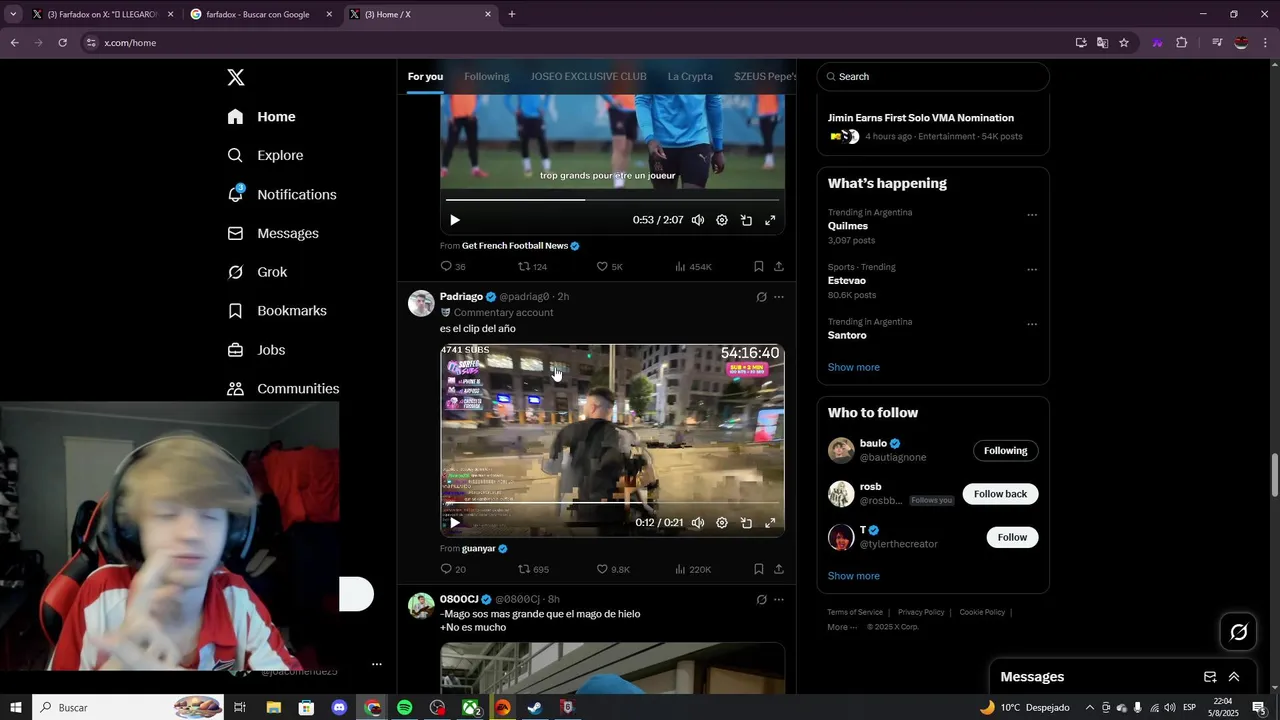
Task: Open more options on 0800CJ post
Action: [x=779, y=600]
